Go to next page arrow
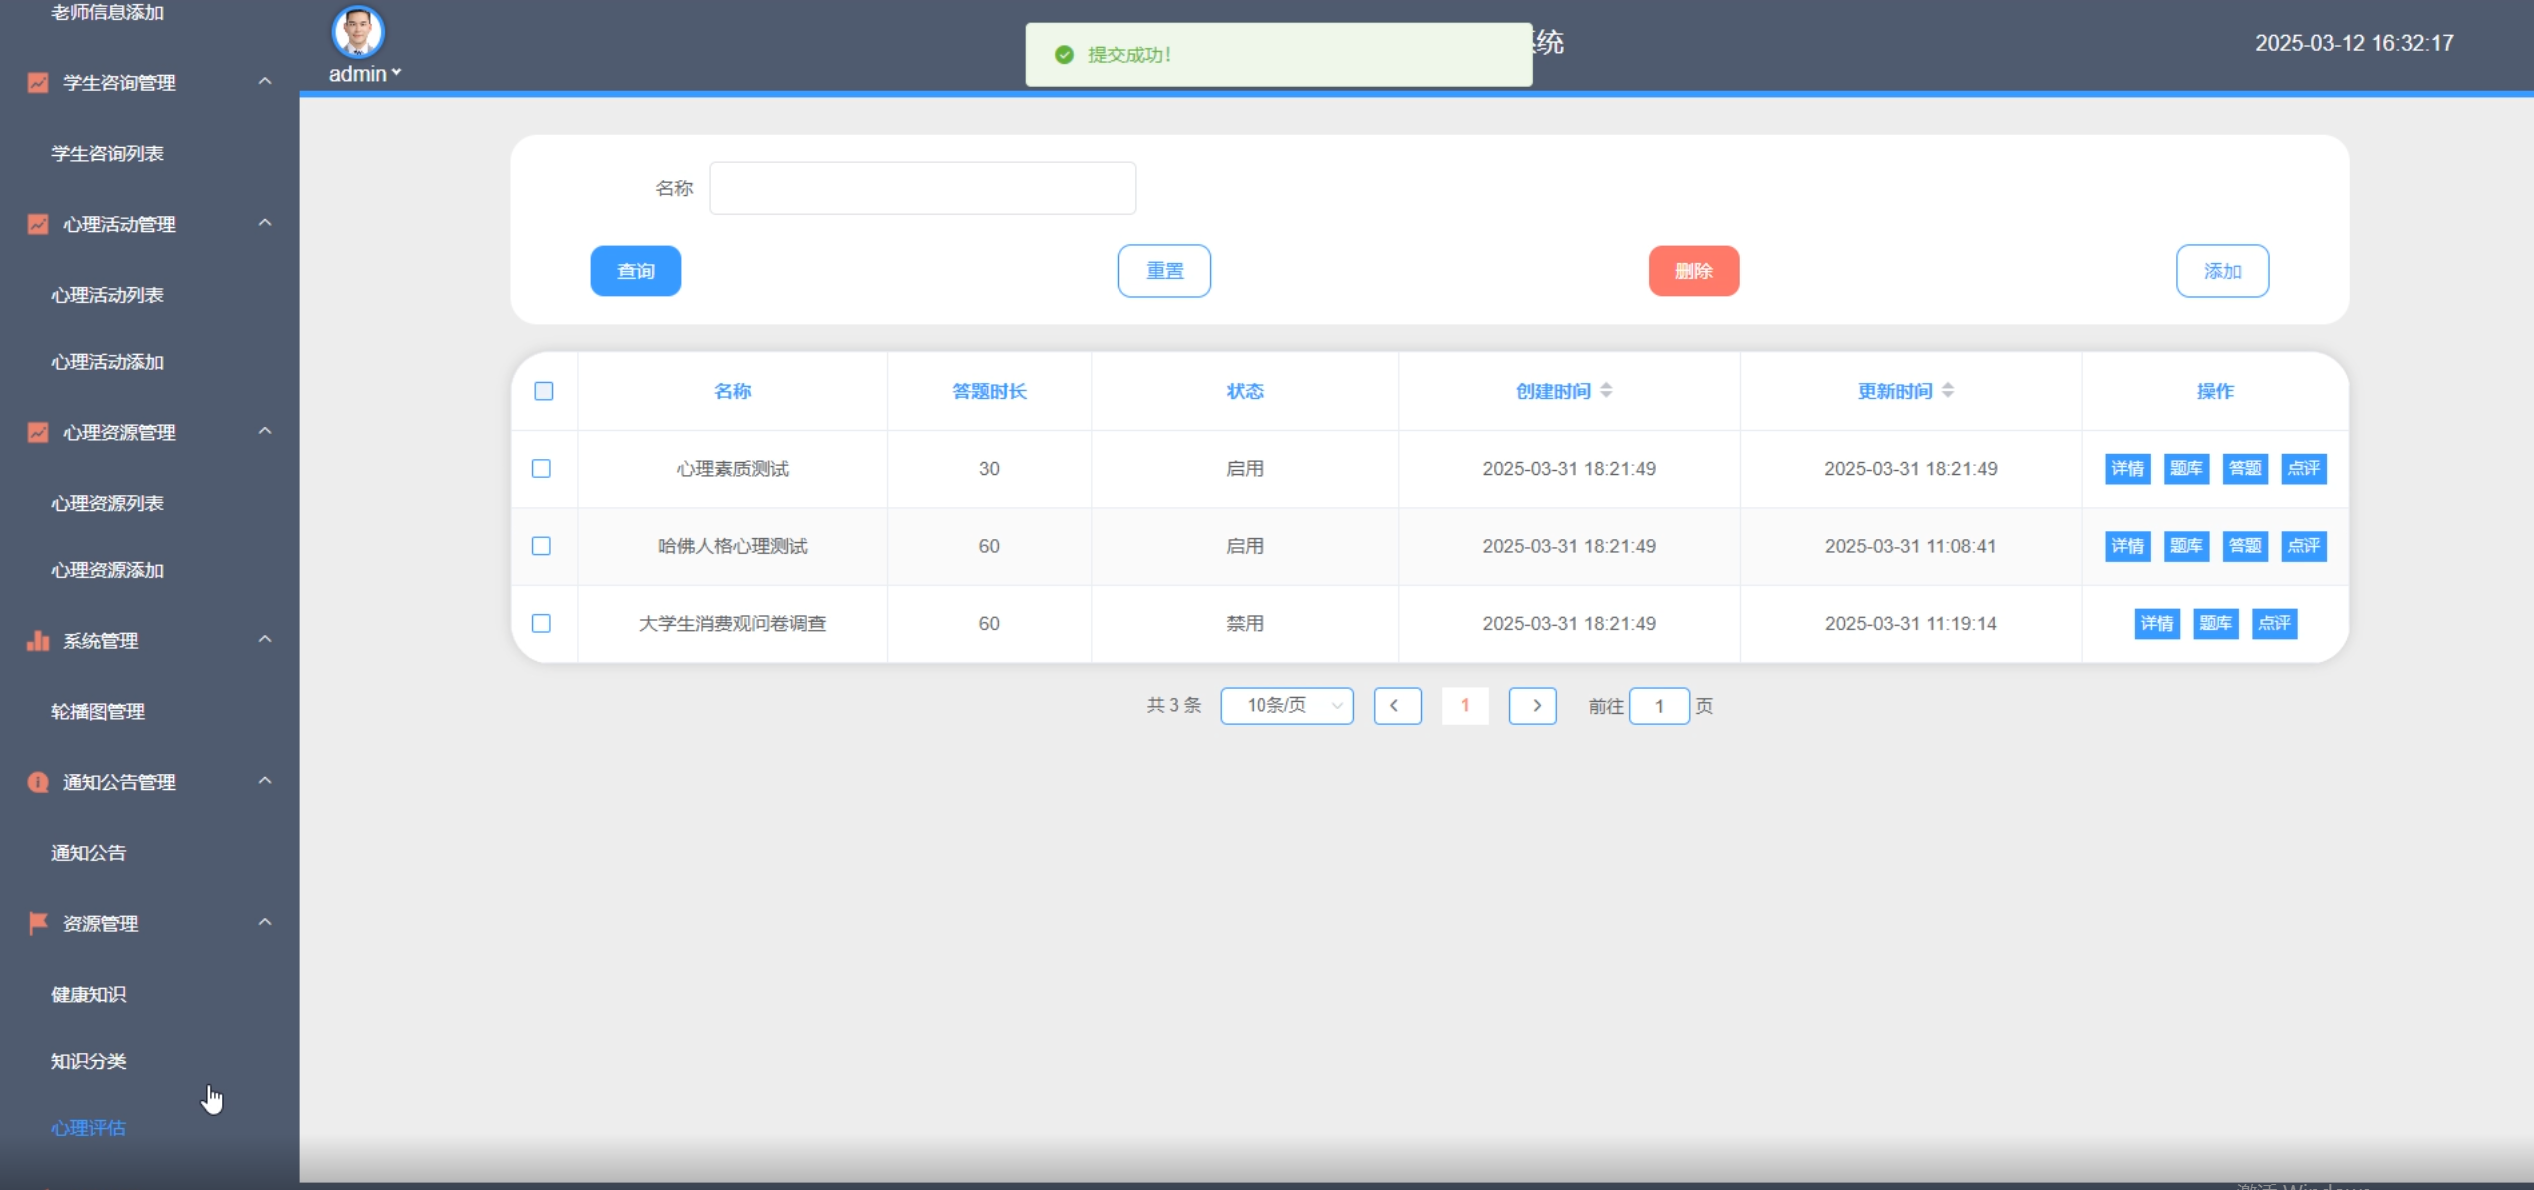2534x1190 pixels. [1532, 706]
